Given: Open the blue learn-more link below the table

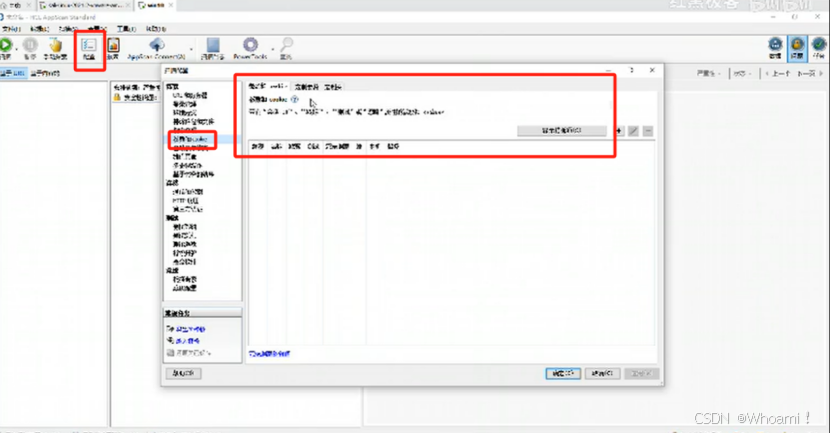Looking at the screenshot, I should (x=269, y=353).
